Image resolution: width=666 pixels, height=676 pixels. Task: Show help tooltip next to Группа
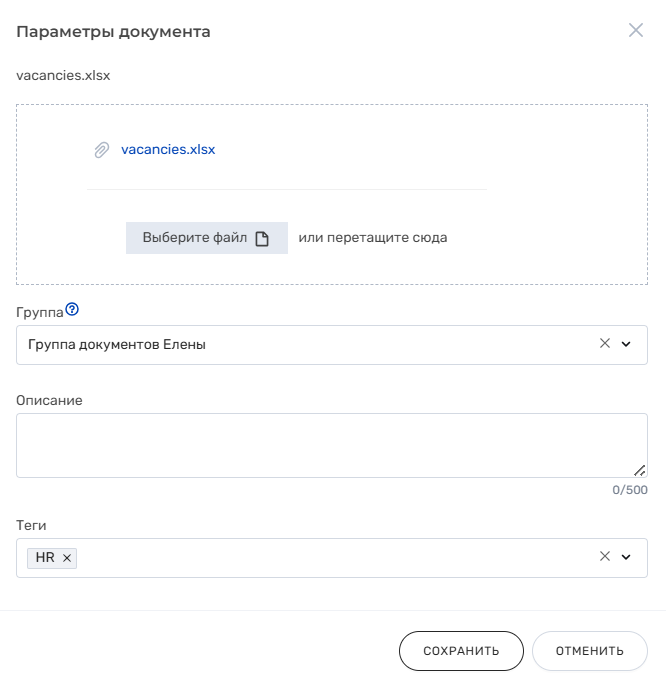(72, 310)
